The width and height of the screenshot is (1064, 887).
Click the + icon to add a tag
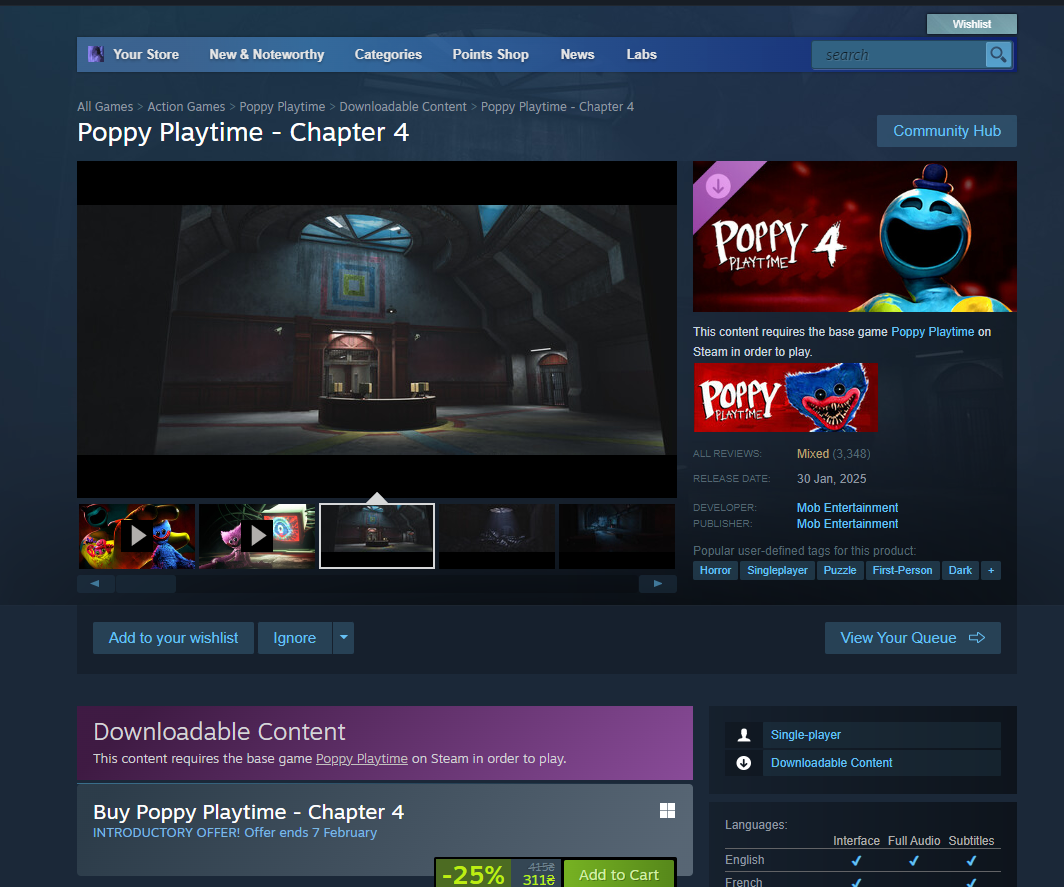(991, 570)
